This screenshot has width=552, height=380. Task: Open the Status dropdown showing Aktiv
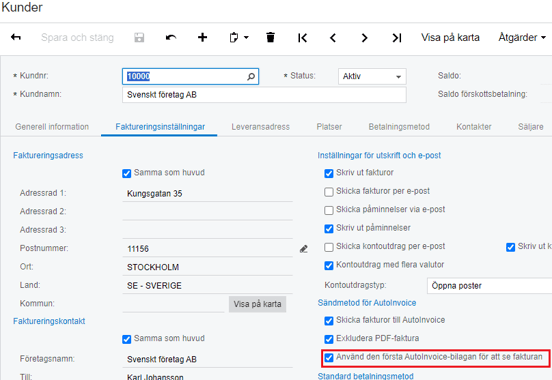(x=372, y=76)
